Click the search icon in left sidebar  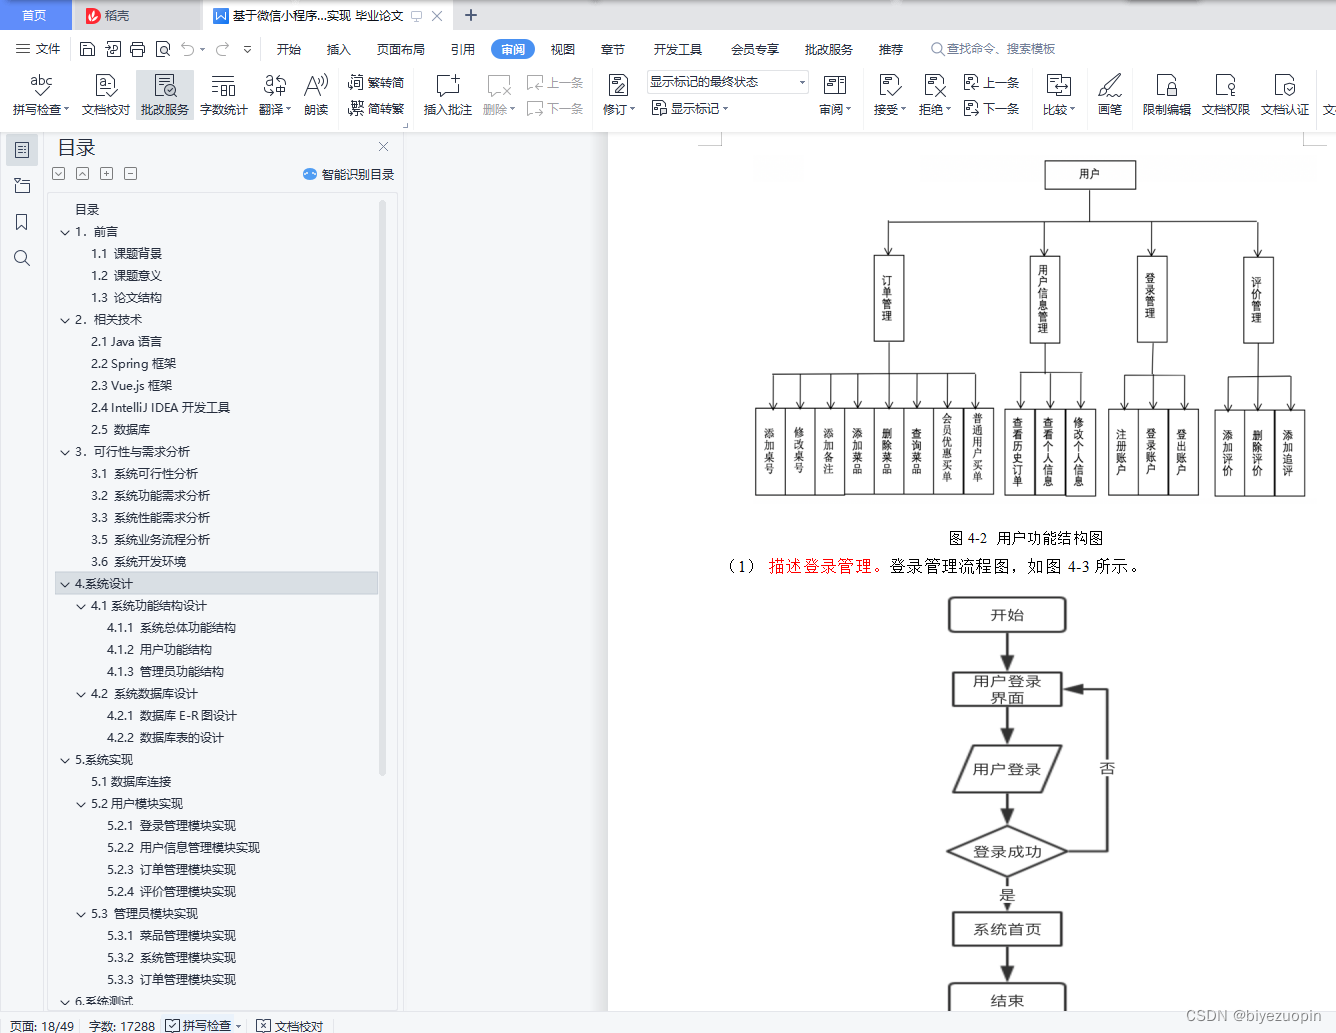point(22,258)
